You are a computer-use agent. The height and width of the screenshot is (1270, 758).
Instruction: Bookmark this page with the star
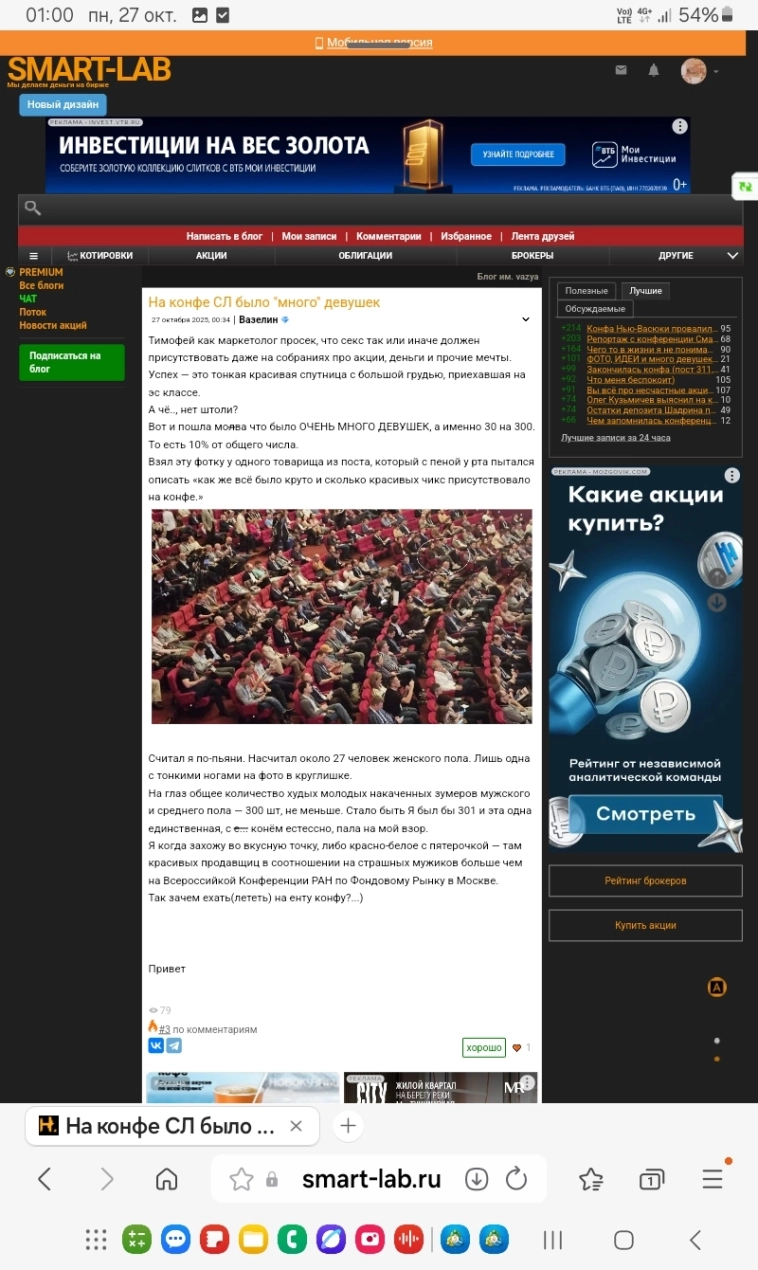[x=241, y=1179]
